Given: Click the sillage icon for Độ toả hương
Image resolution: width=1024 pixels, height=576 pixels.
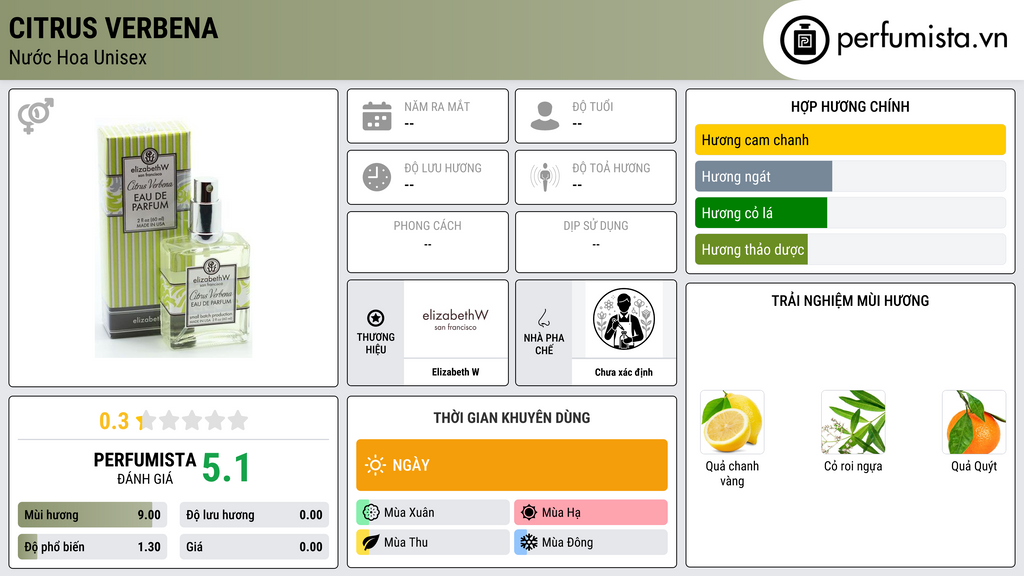Looking at the screenshot, I should pos(545,177).
